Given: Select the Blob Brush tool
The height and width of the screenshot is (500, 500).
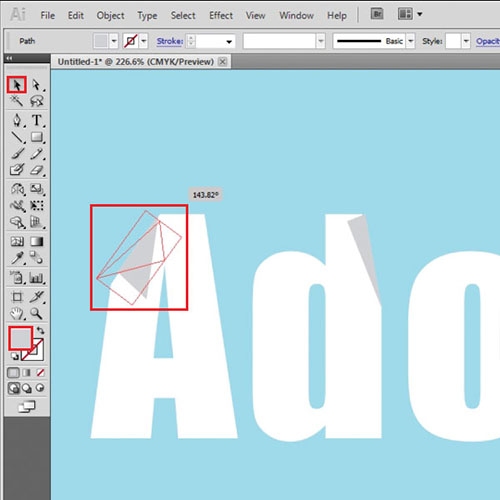Looking at the screenshot, I should tap(17, 170).
